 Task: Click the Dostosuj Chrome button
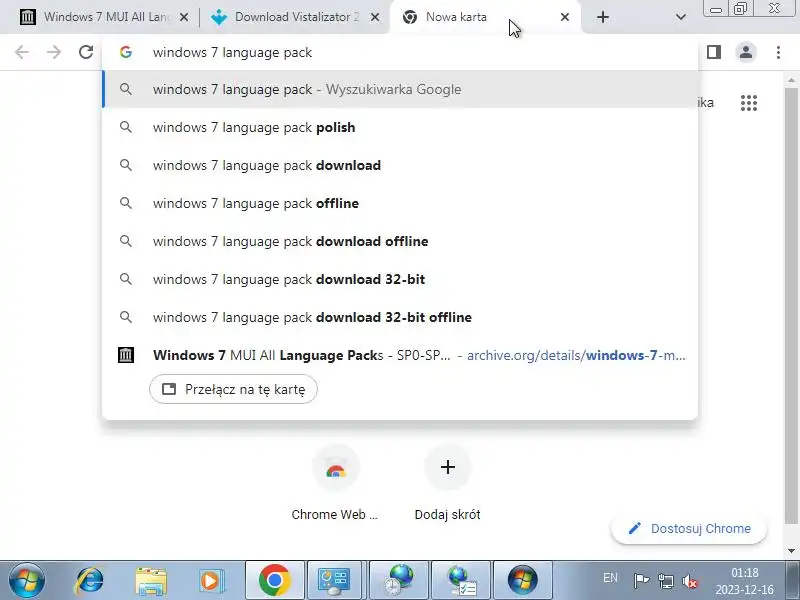tap(689, 529)
